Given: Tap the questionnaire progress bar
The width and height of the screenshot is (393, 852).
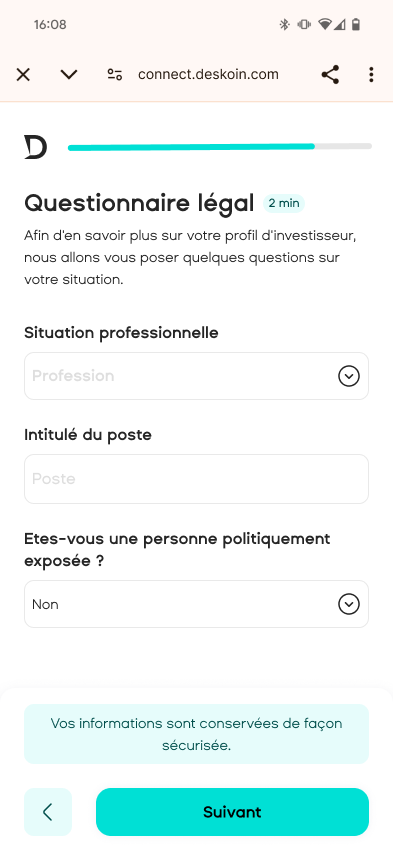Looking at the screenshot, I should point(220,147).
